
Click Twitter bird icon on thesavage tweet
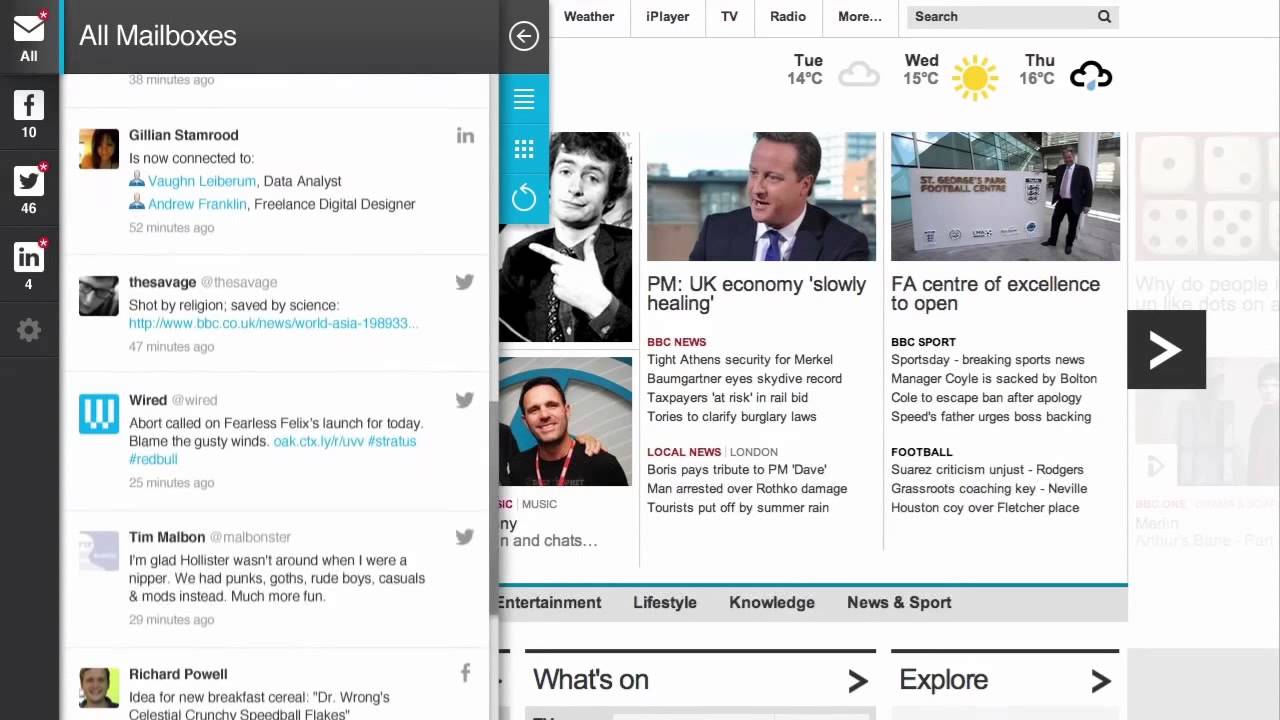click(x=465, y=282)
